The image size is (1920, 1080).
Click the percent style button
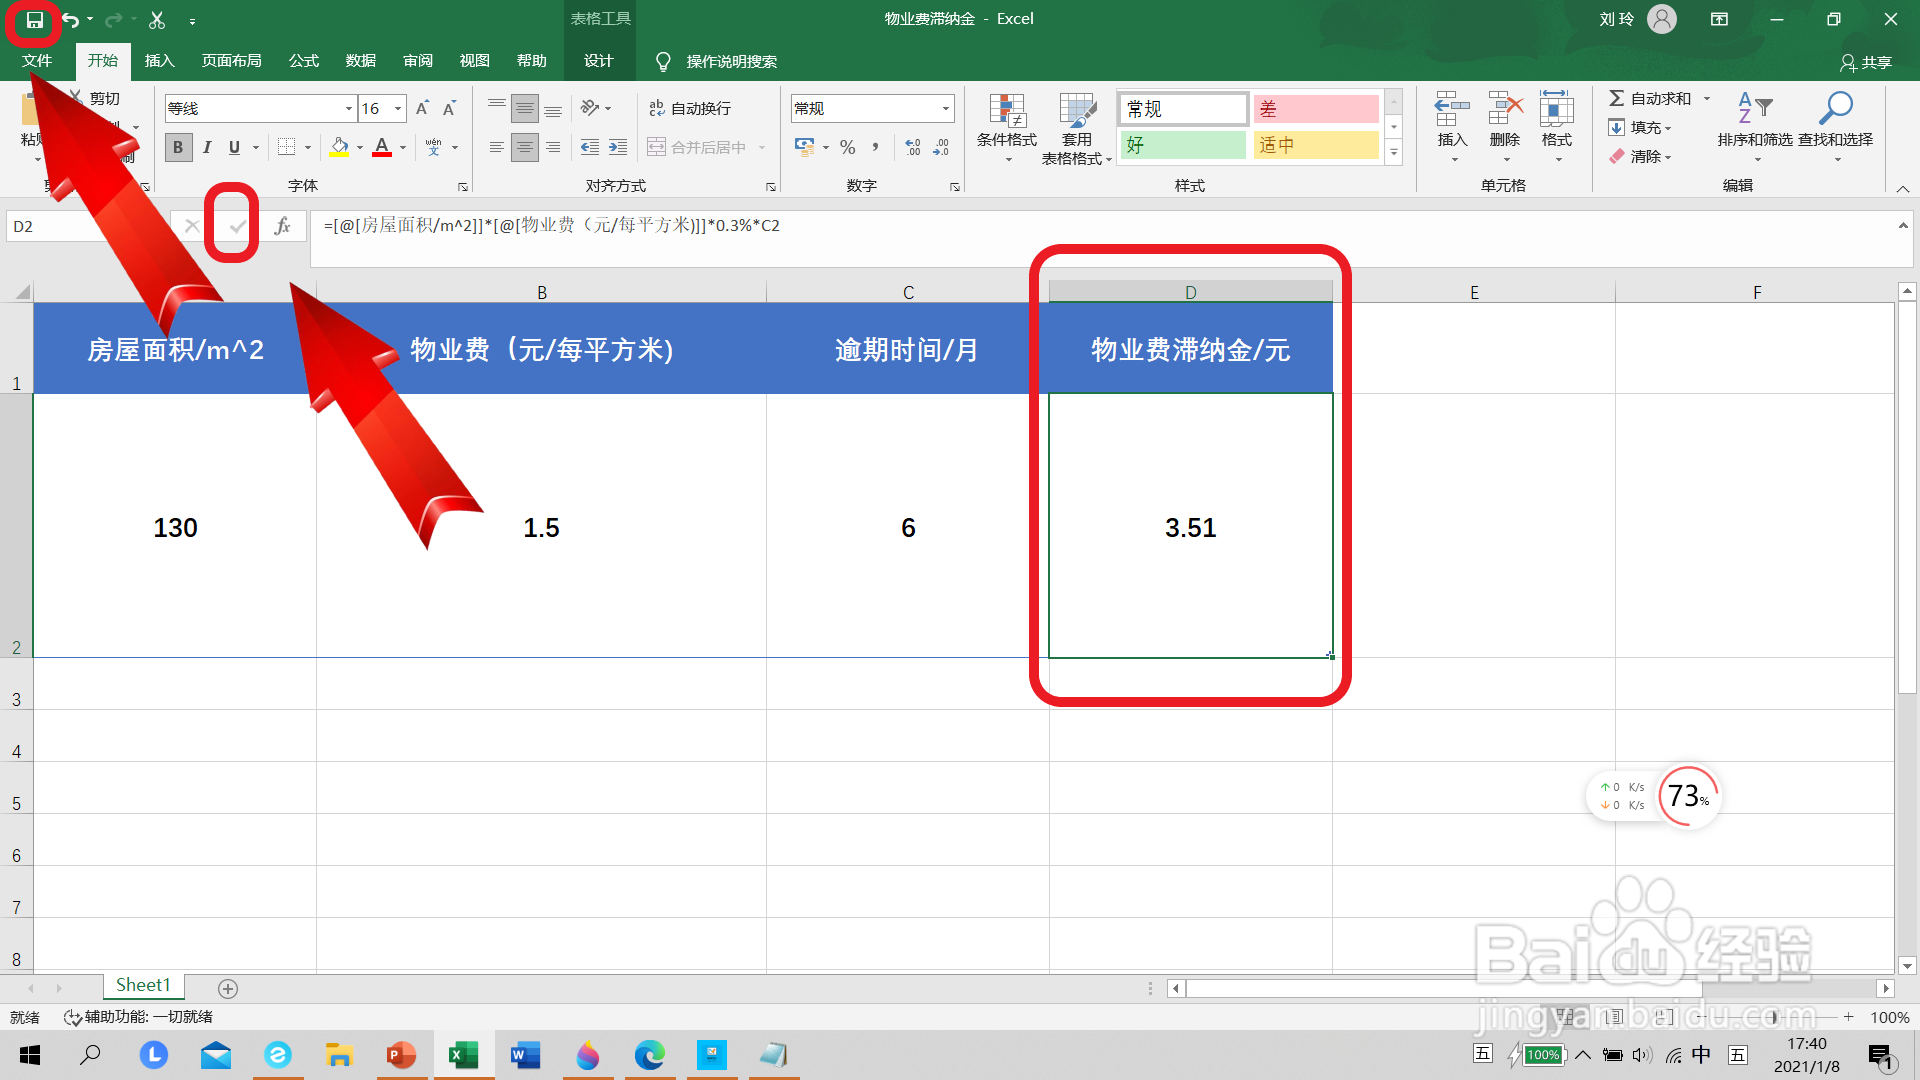(x=848, y=147)
